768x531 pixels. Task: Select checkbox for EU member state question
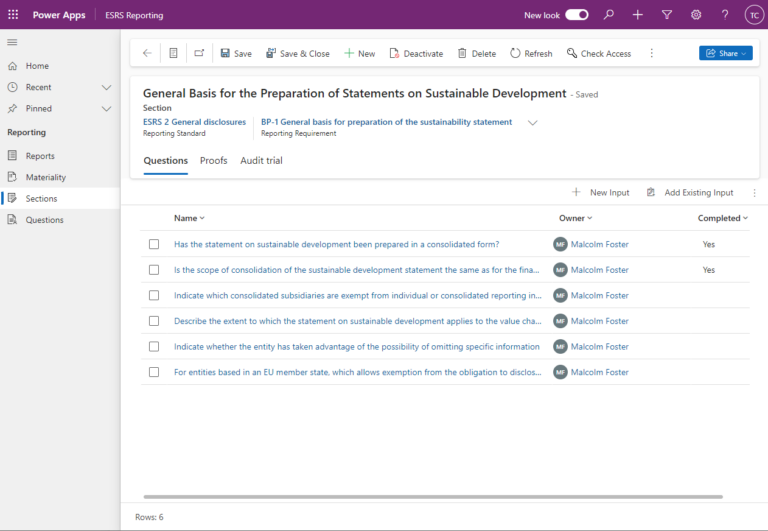pyautogui.click(x=154, y=372)
